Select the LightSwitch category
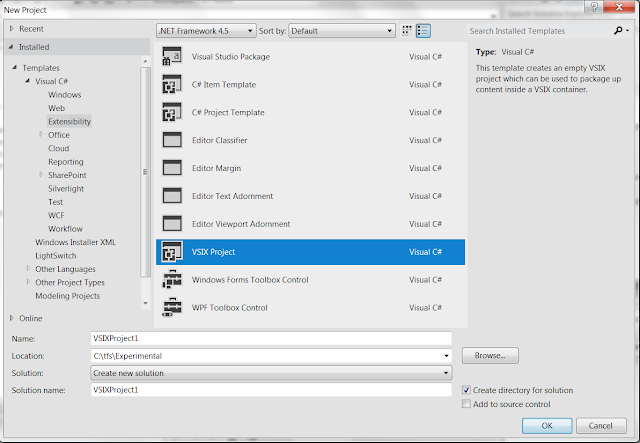This screenshot has width=640, height=443. [56, 256]
